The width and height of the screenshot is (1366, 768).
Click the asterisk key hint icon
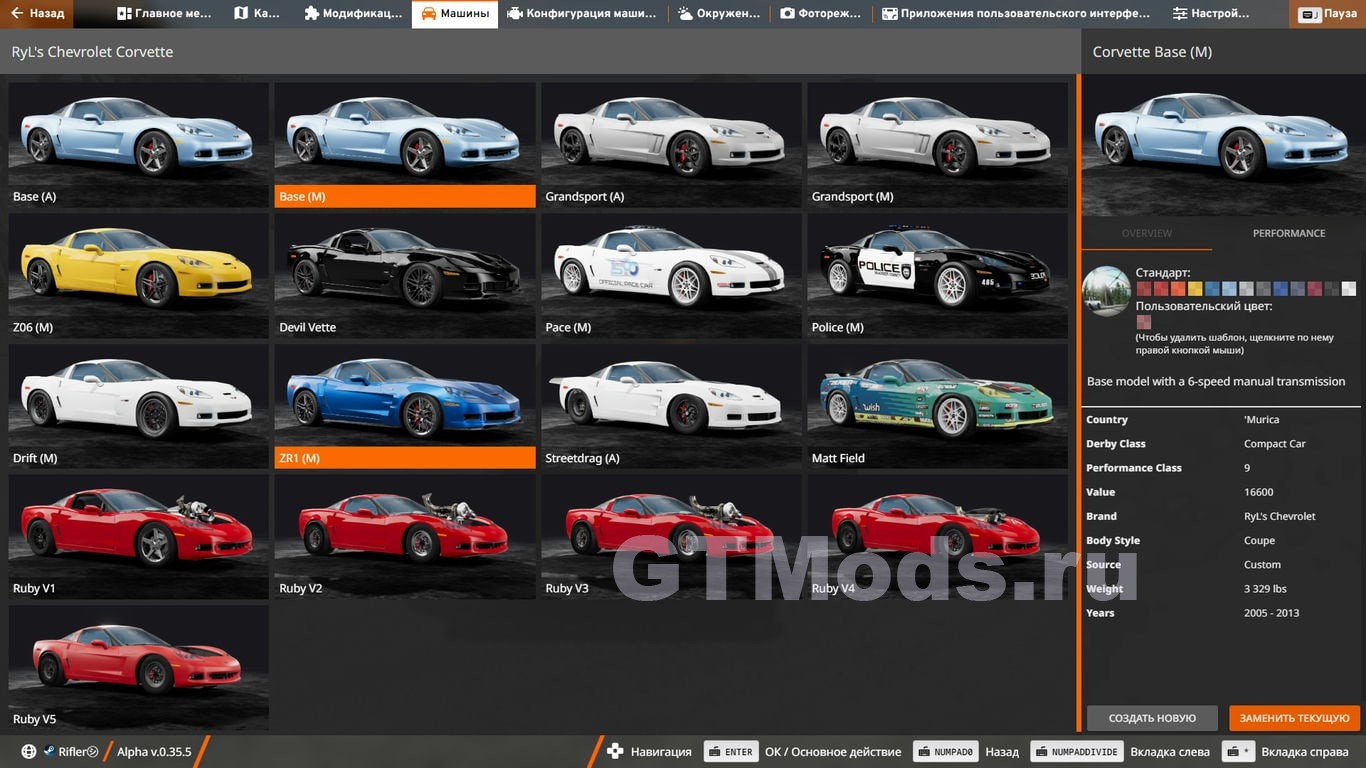pyautogui.click(x=1239, y=752)
